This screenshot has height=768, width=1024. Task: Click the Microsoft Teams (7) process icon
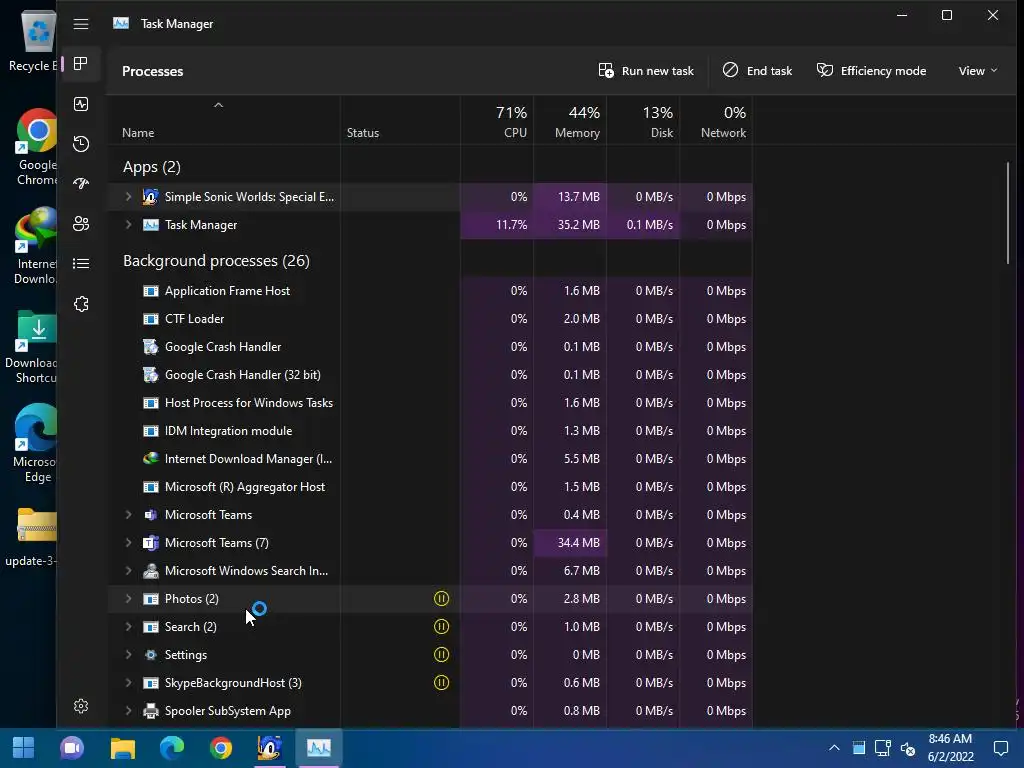click(x=151, y=543)
